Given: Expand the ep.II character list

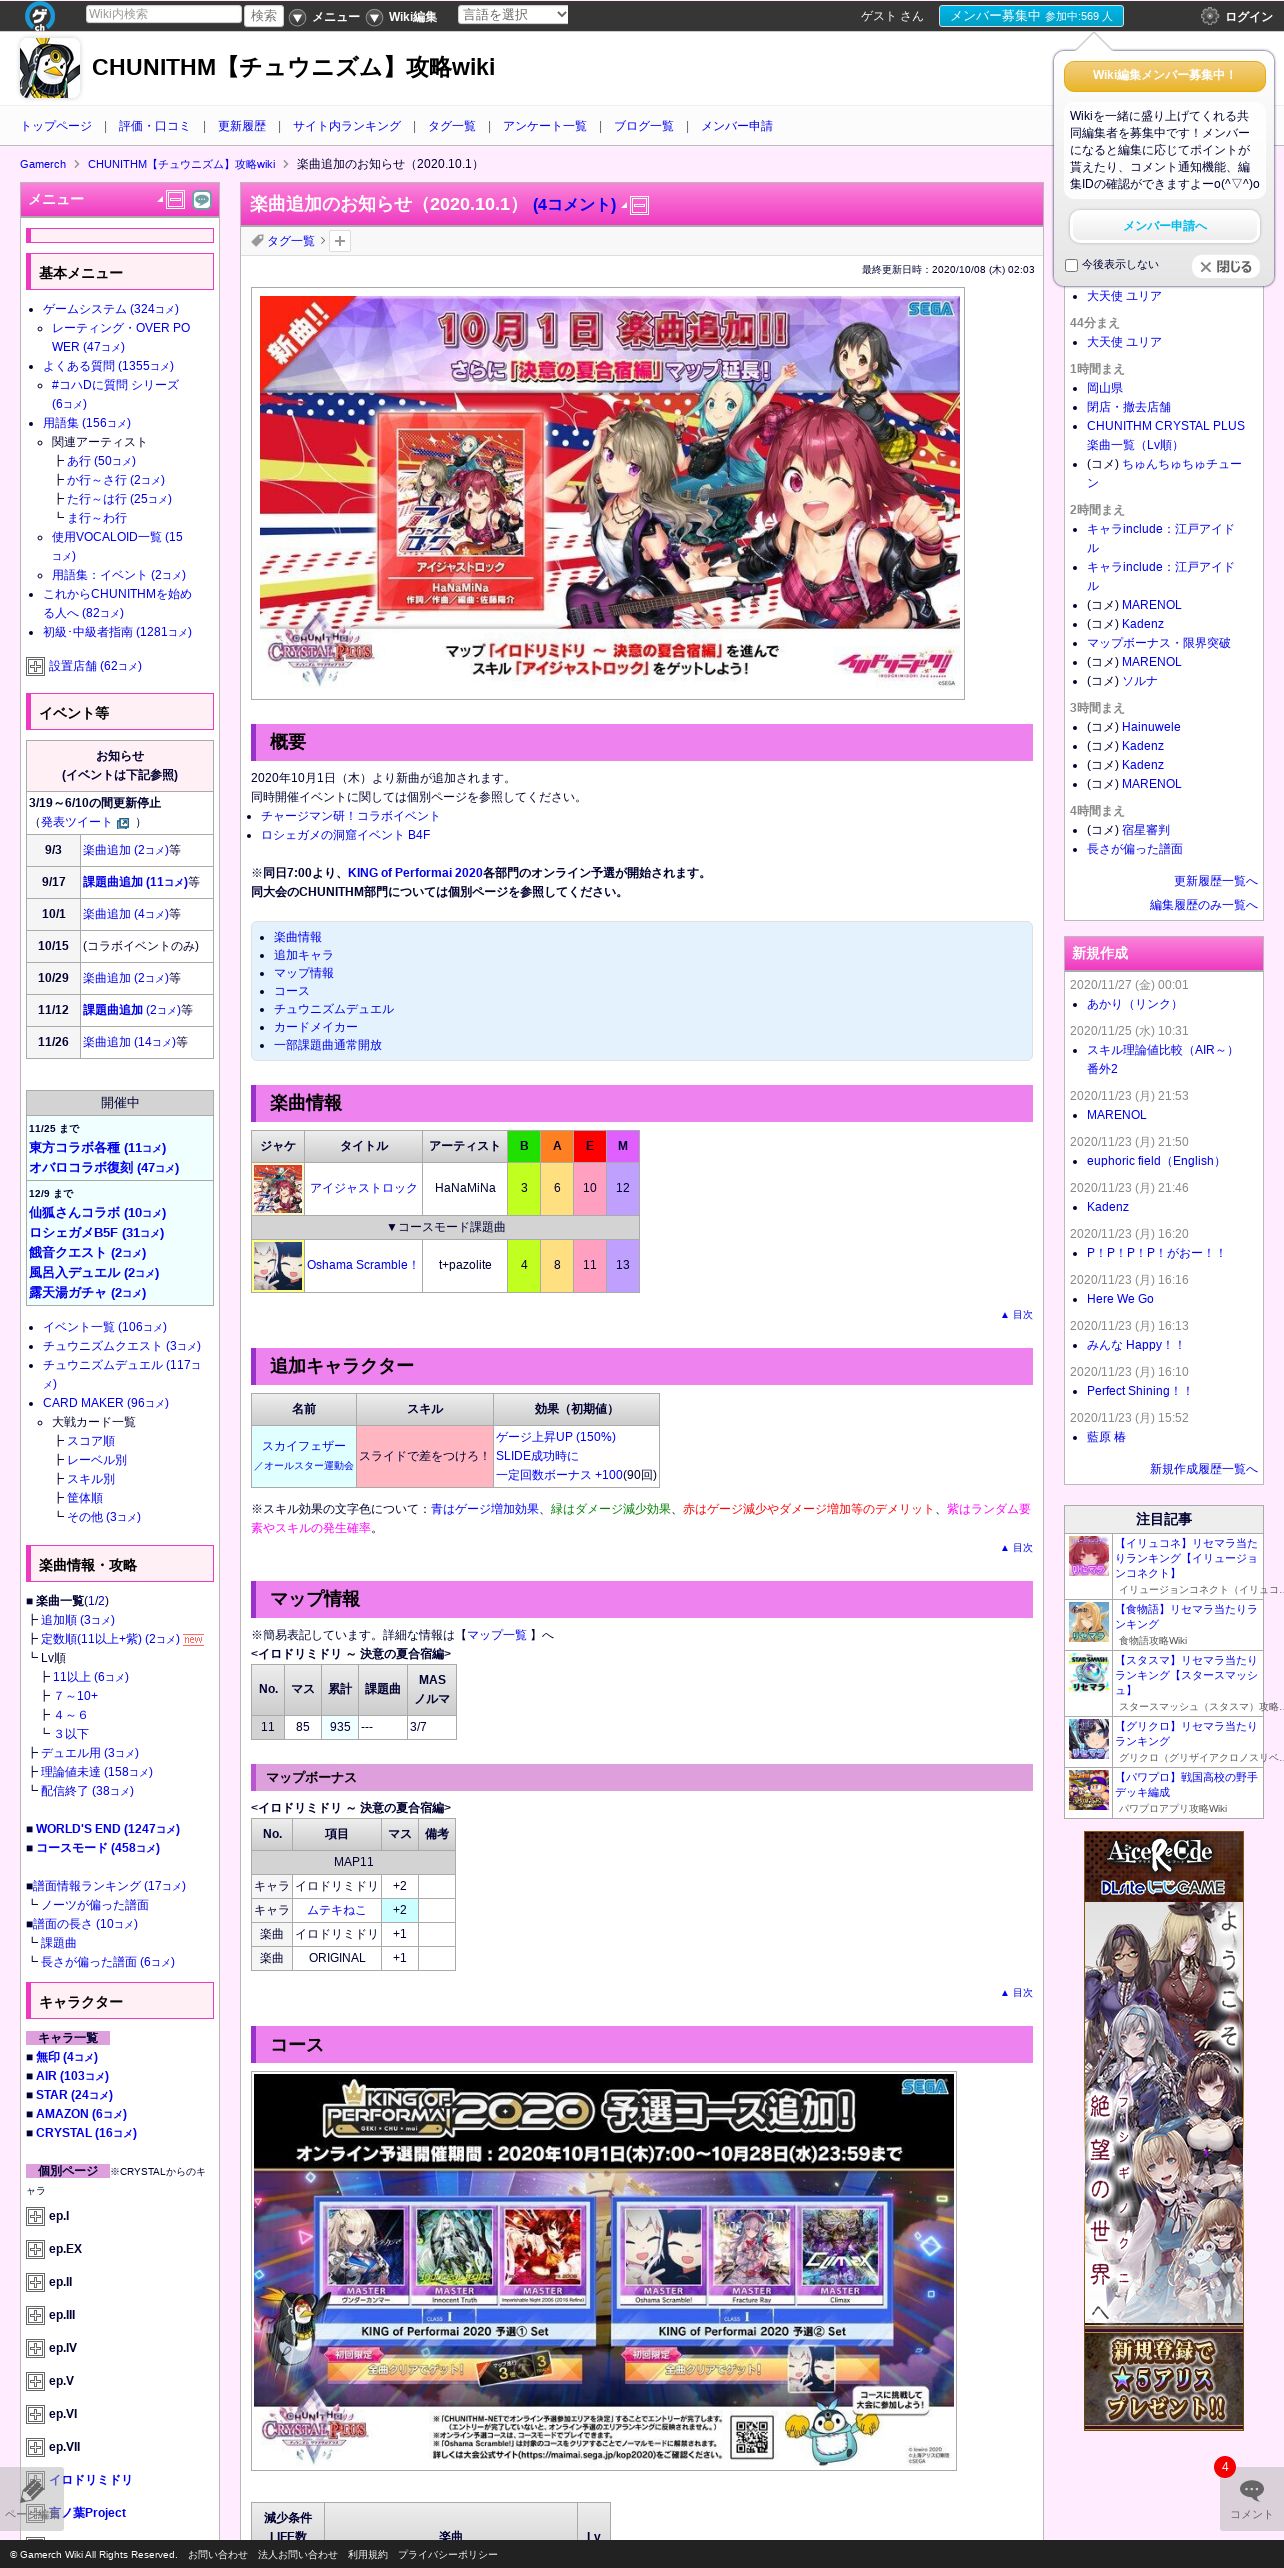Looking at the screenshot, I should tap(35, 2282).
